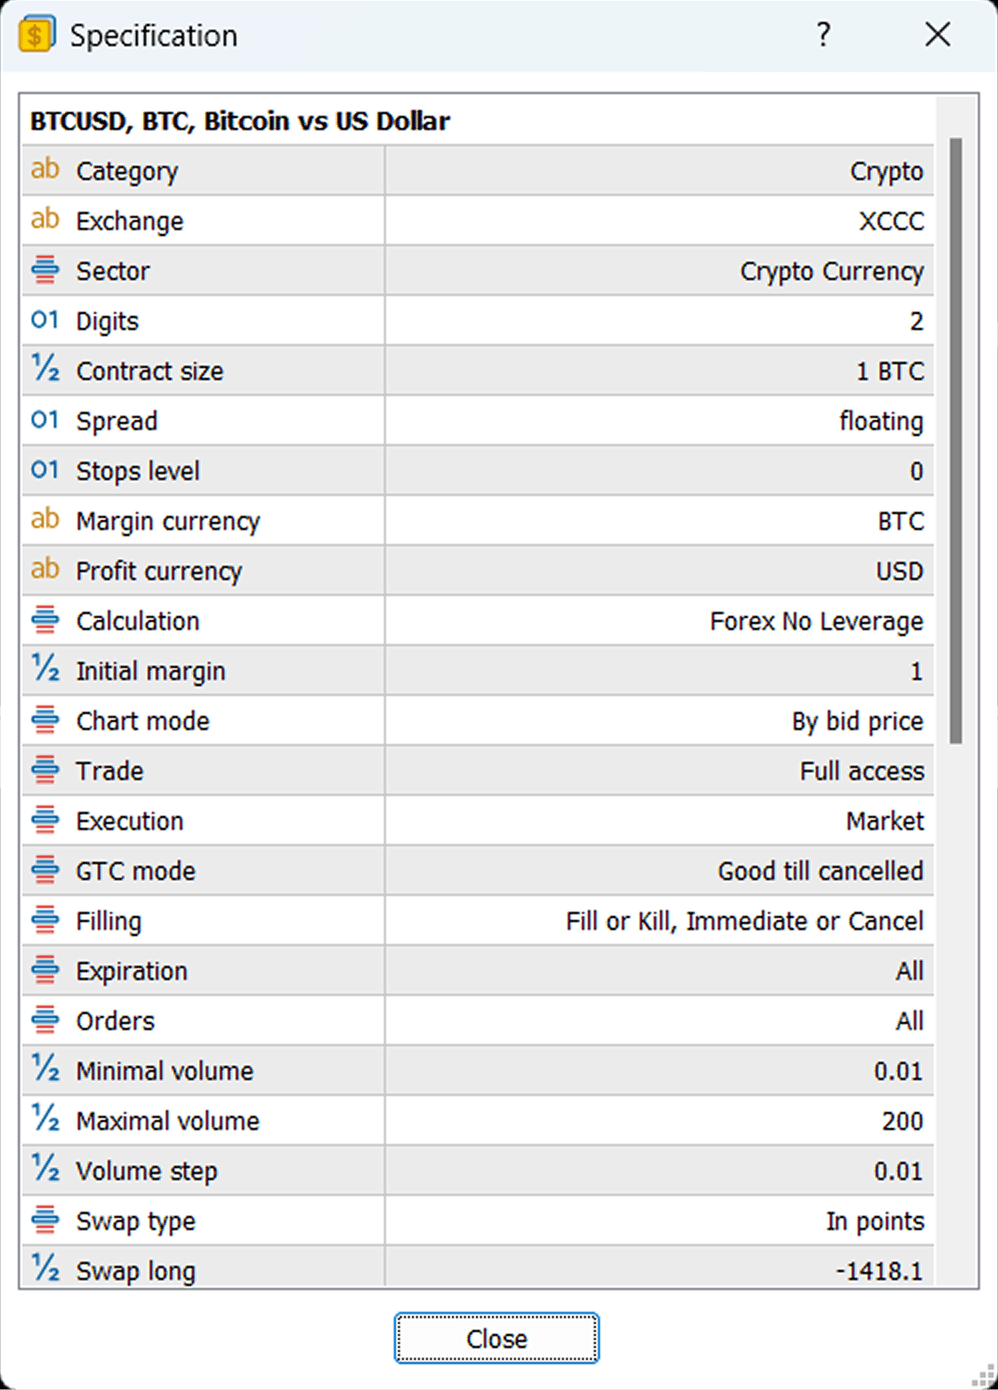Viewport: 998px width, 1390px height.
Task: Close the Specification dialog window
Action: tap(938, 35)
